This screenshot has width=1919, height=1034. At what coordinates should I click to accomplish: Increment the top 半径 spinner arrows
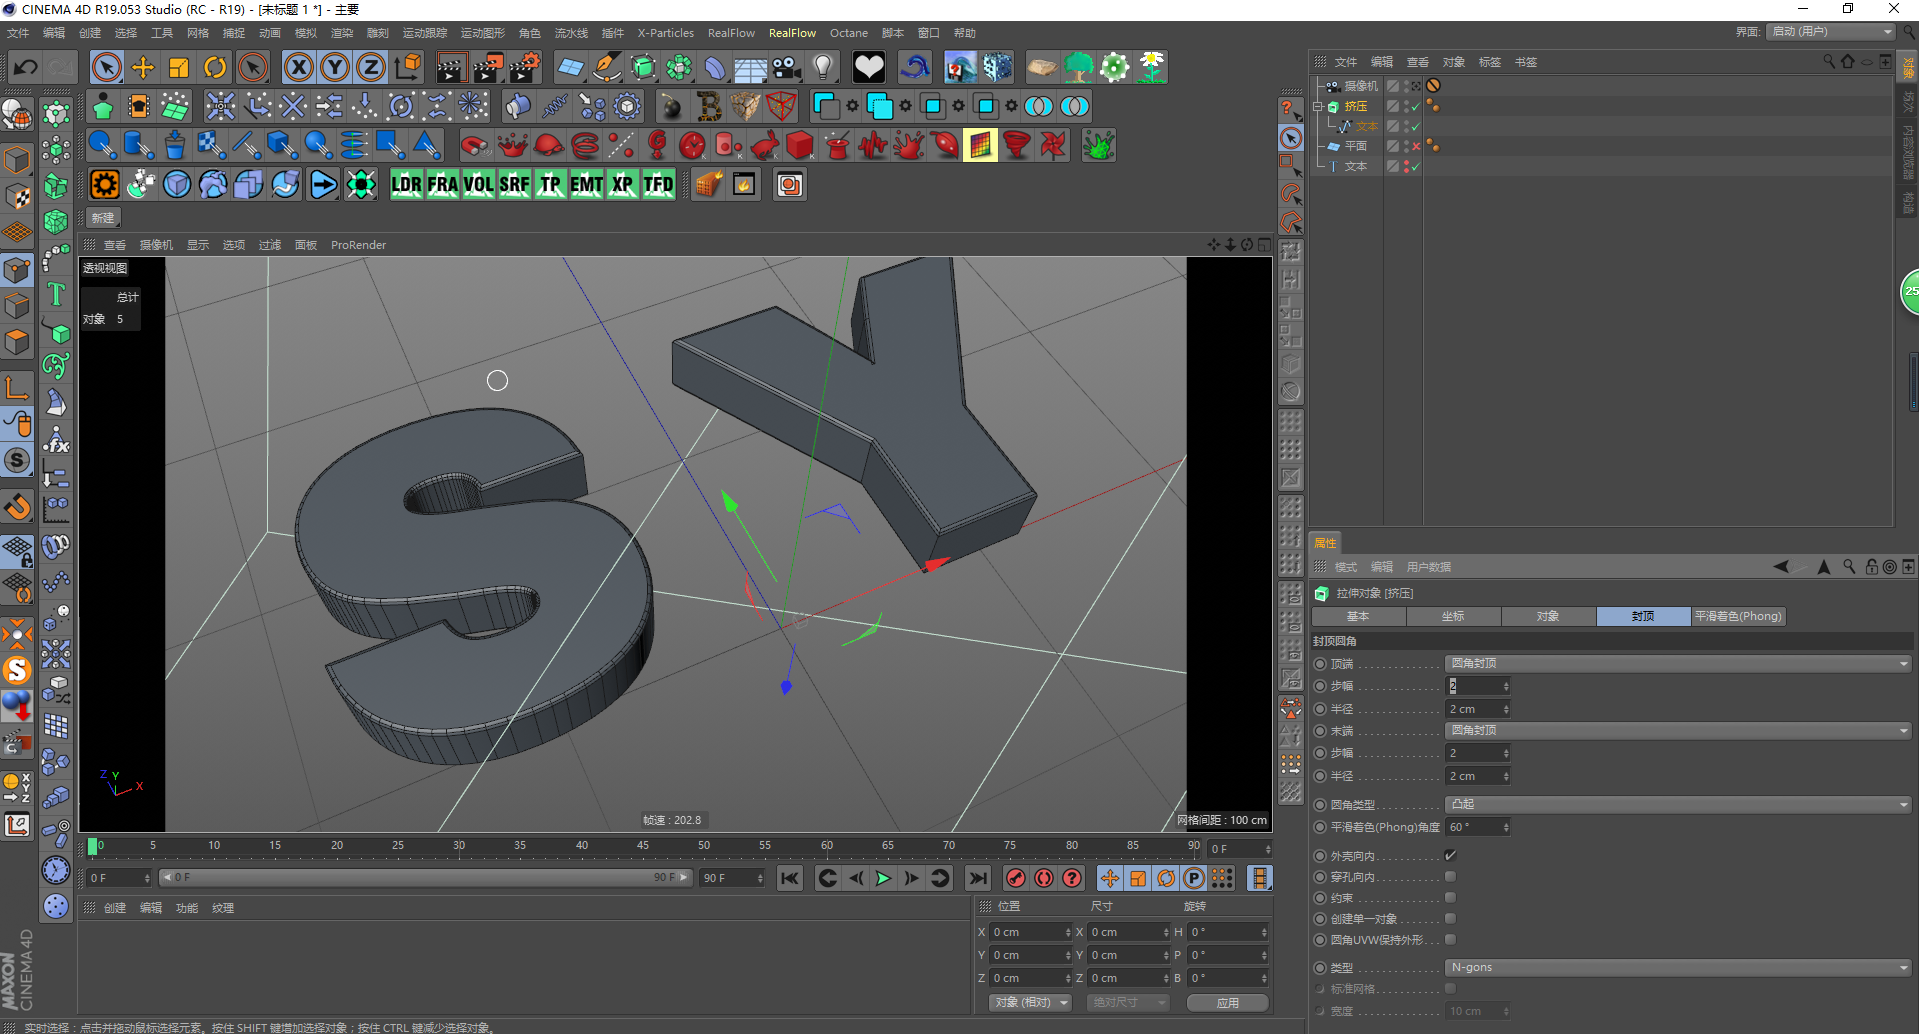coord(1505,709)
